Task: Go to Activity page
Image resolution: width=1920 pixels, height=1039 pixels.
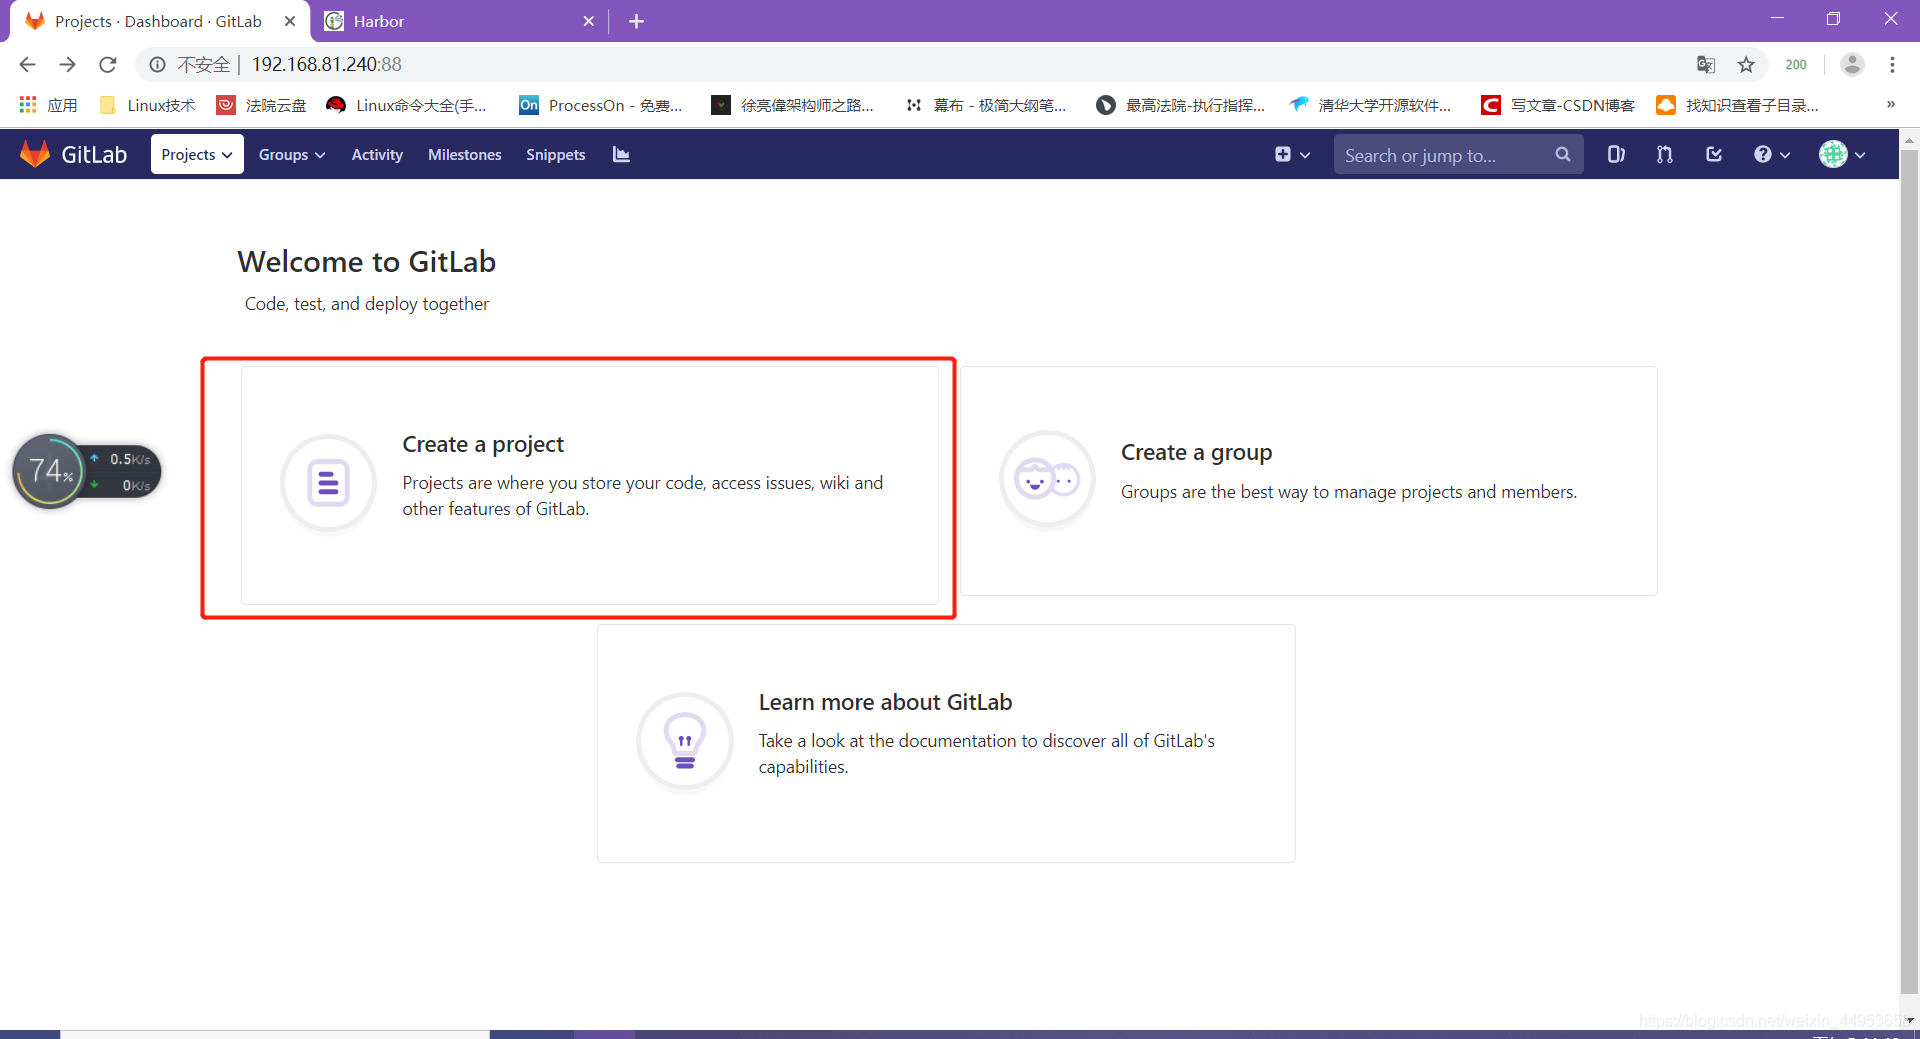Action: click(377, 154)
